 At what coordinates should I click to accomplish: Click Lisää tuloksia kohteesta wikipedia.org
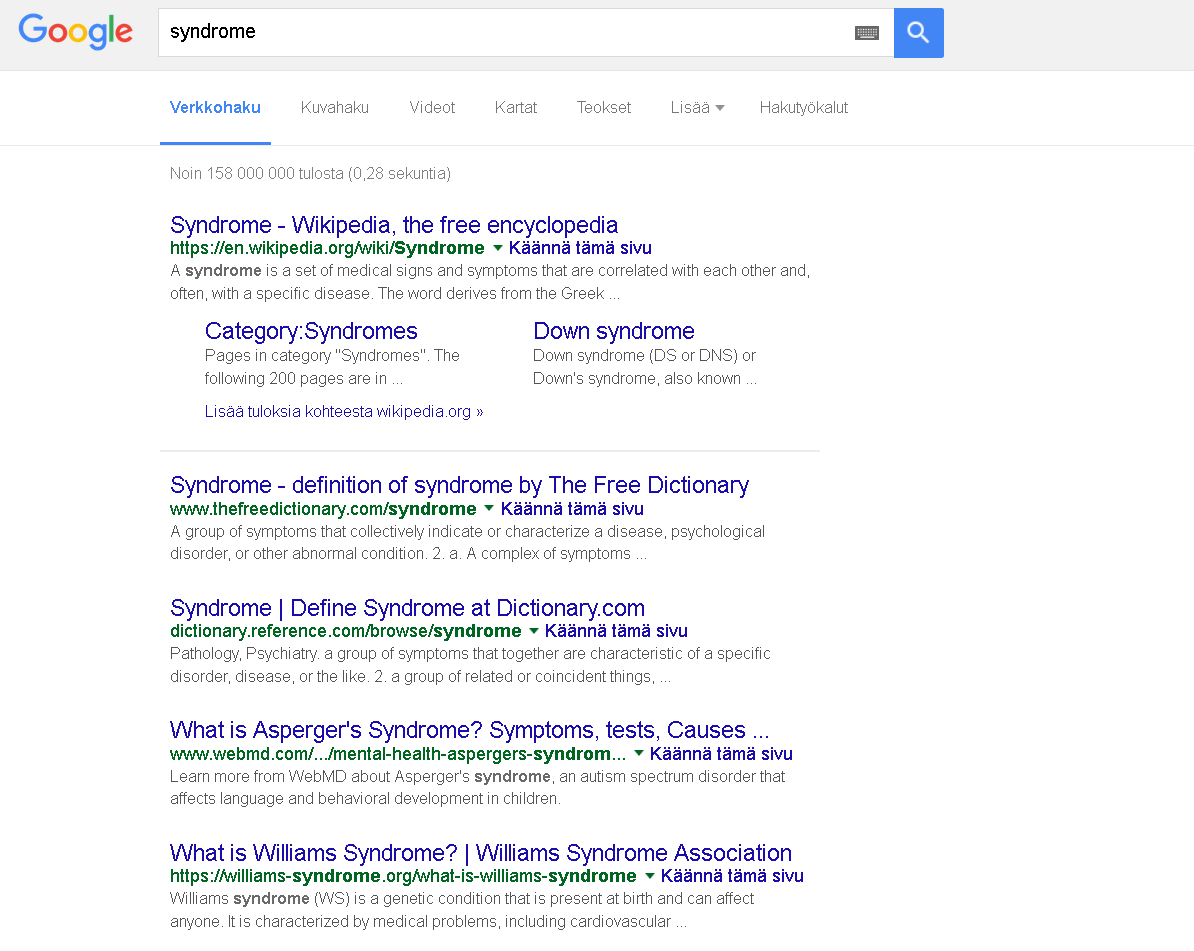point(344,412)
